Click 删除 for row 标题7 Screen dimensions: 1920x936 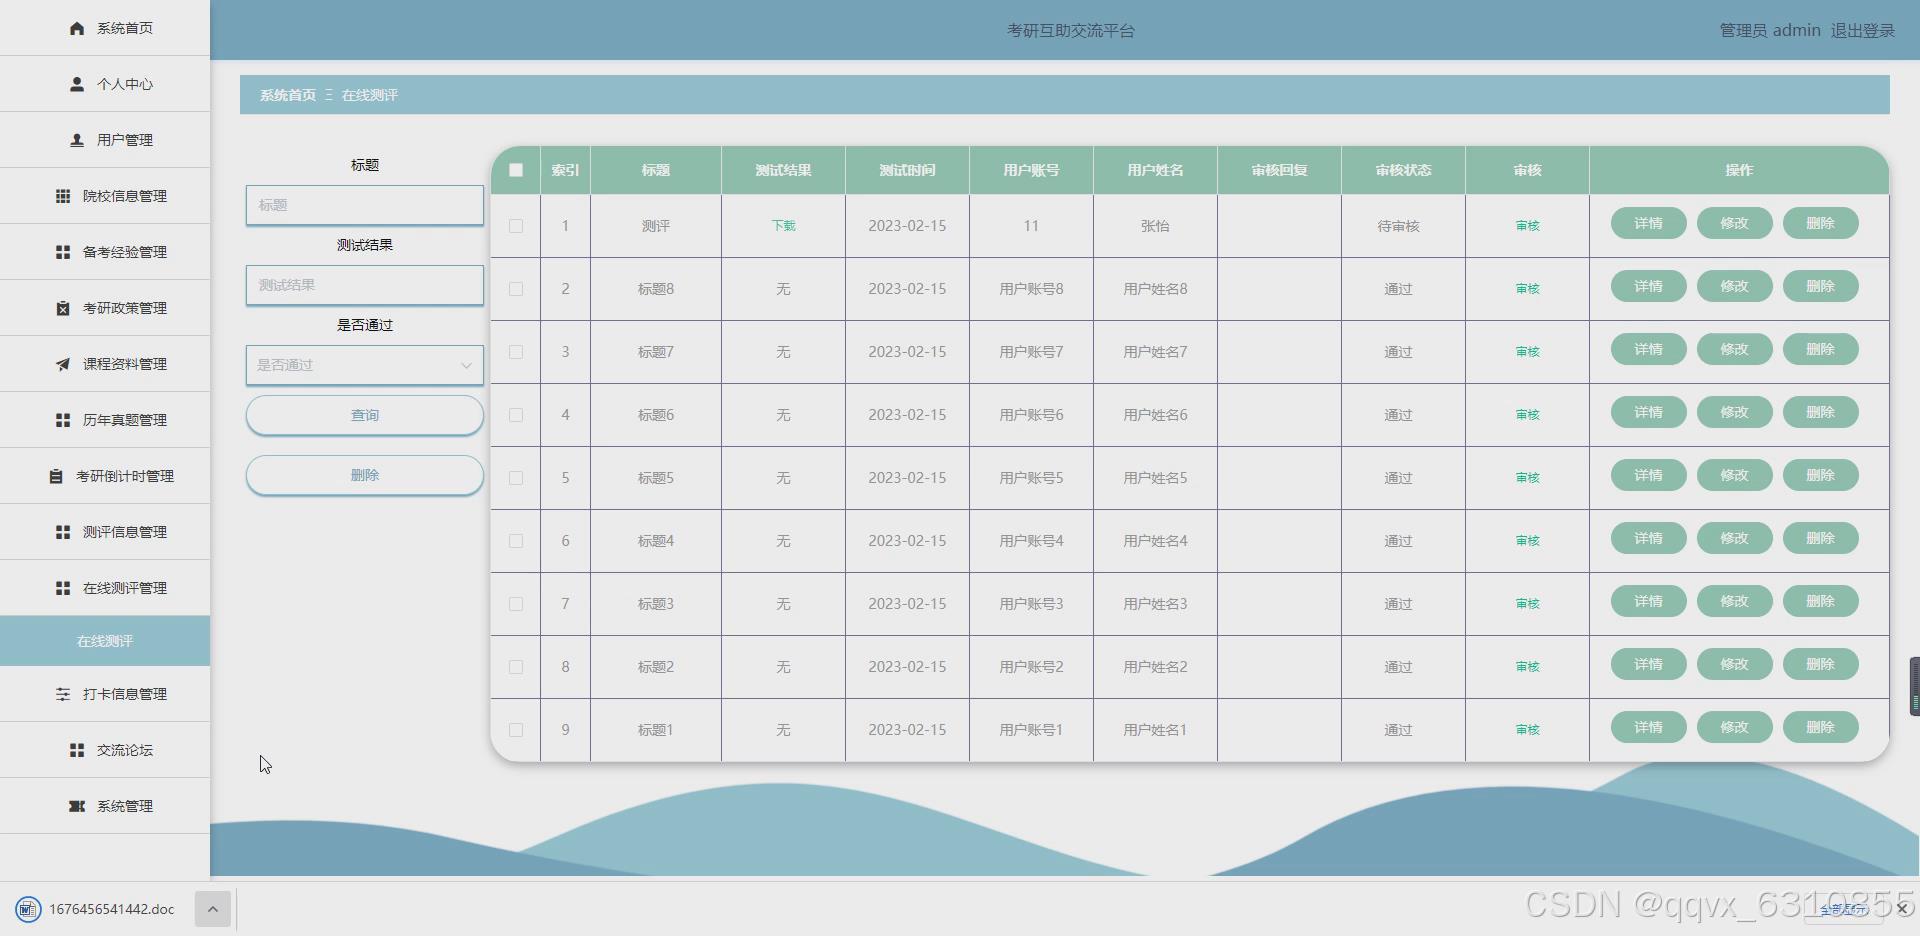(1820, 349)
